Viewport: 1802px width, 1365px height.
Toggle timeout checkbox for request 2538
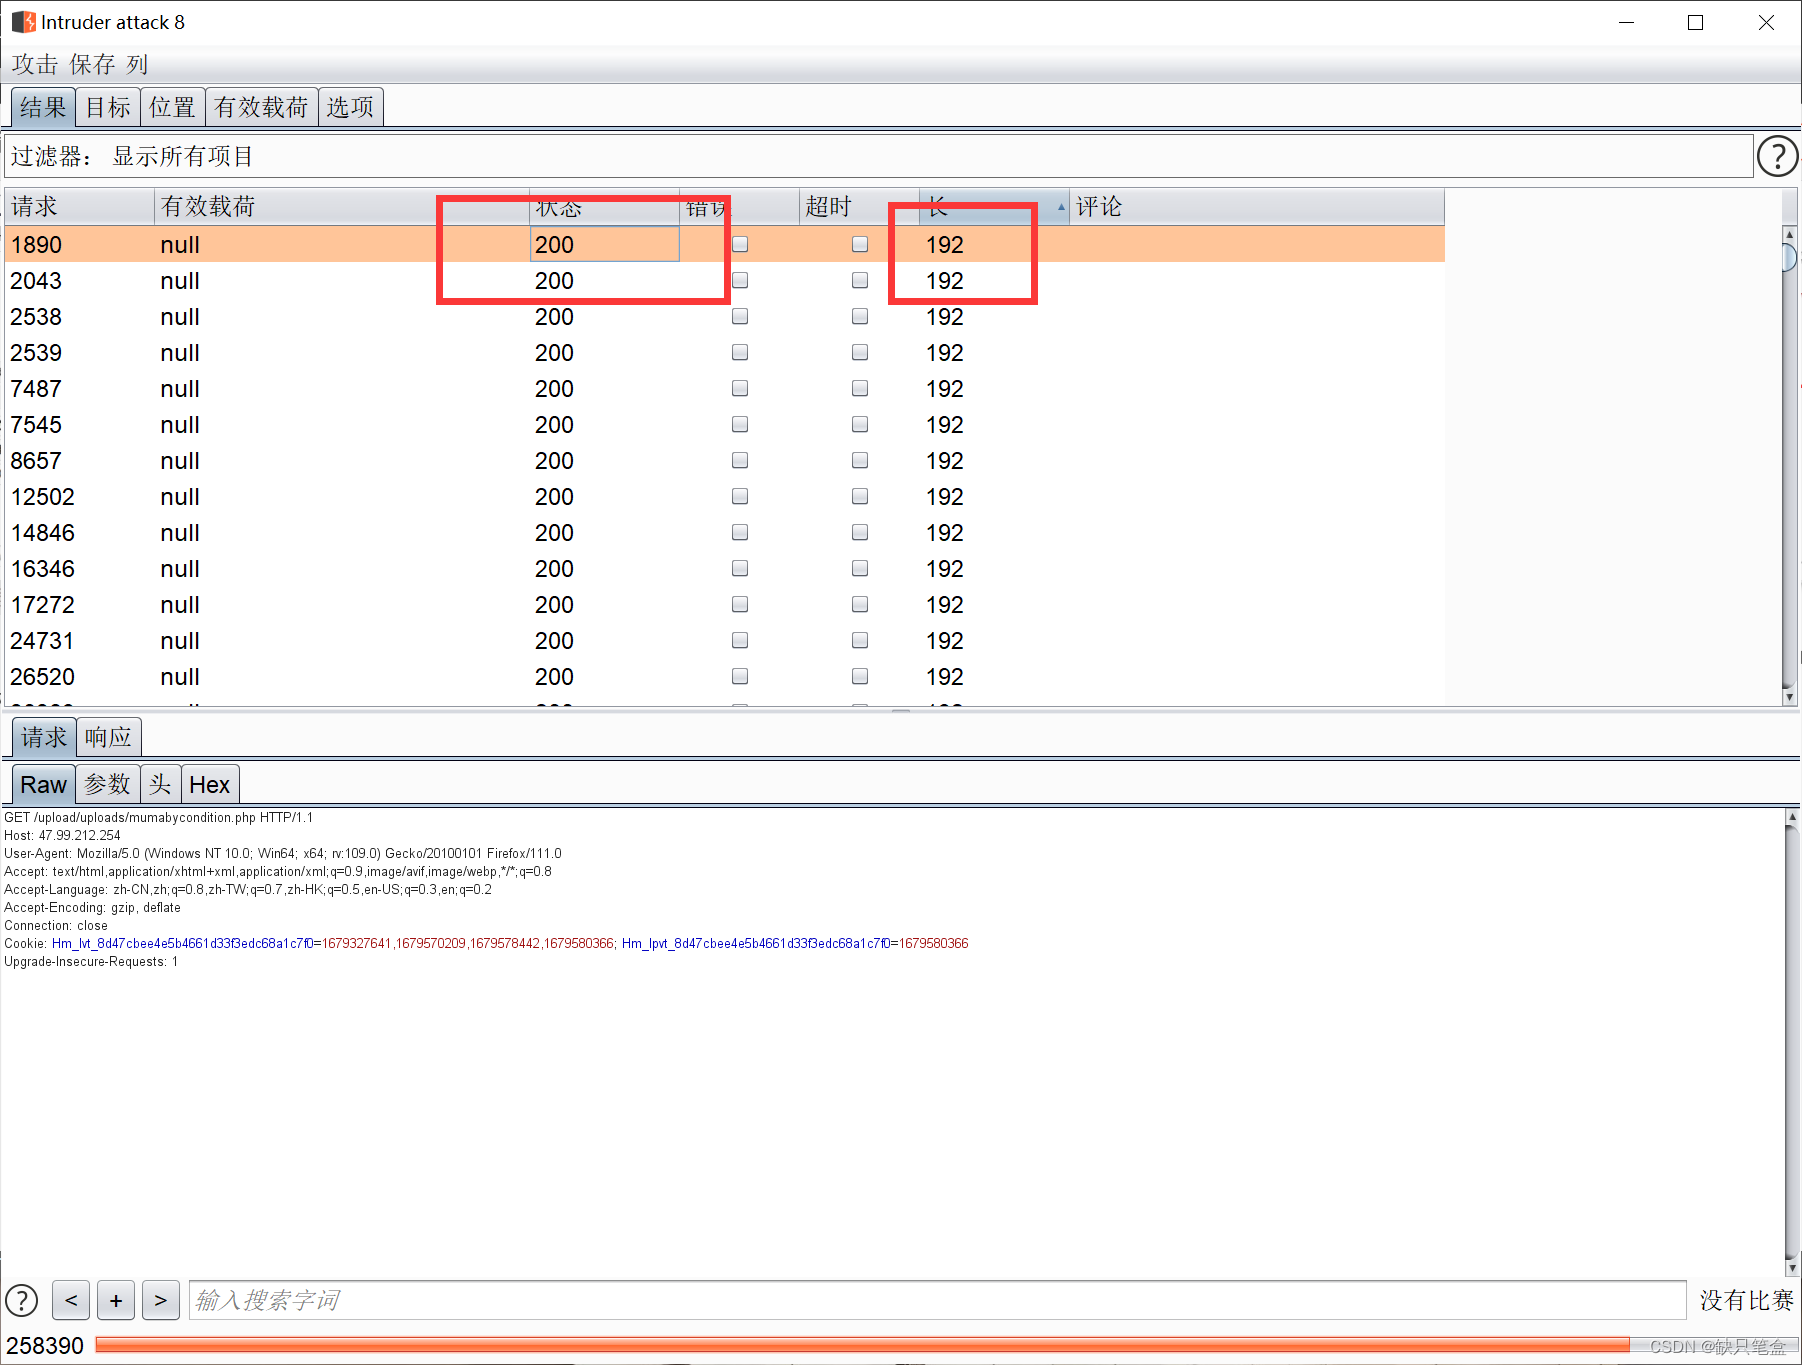pos(860,316)
